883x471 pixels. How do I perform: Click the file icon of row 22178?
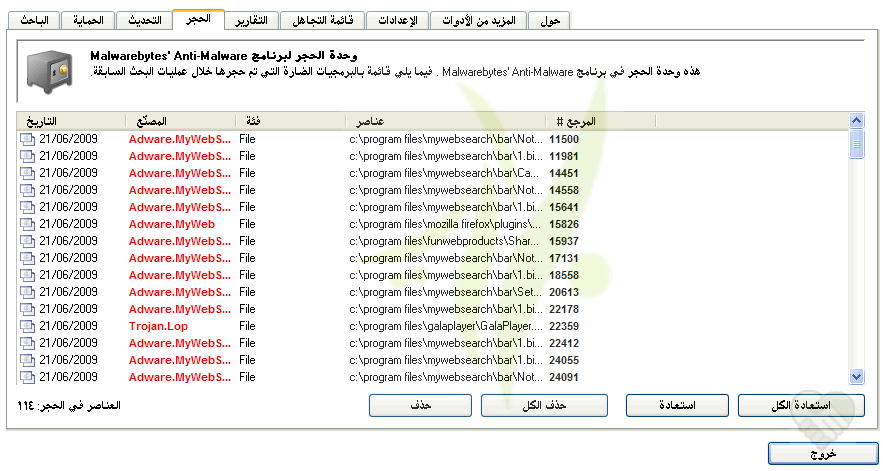[27, 309]
